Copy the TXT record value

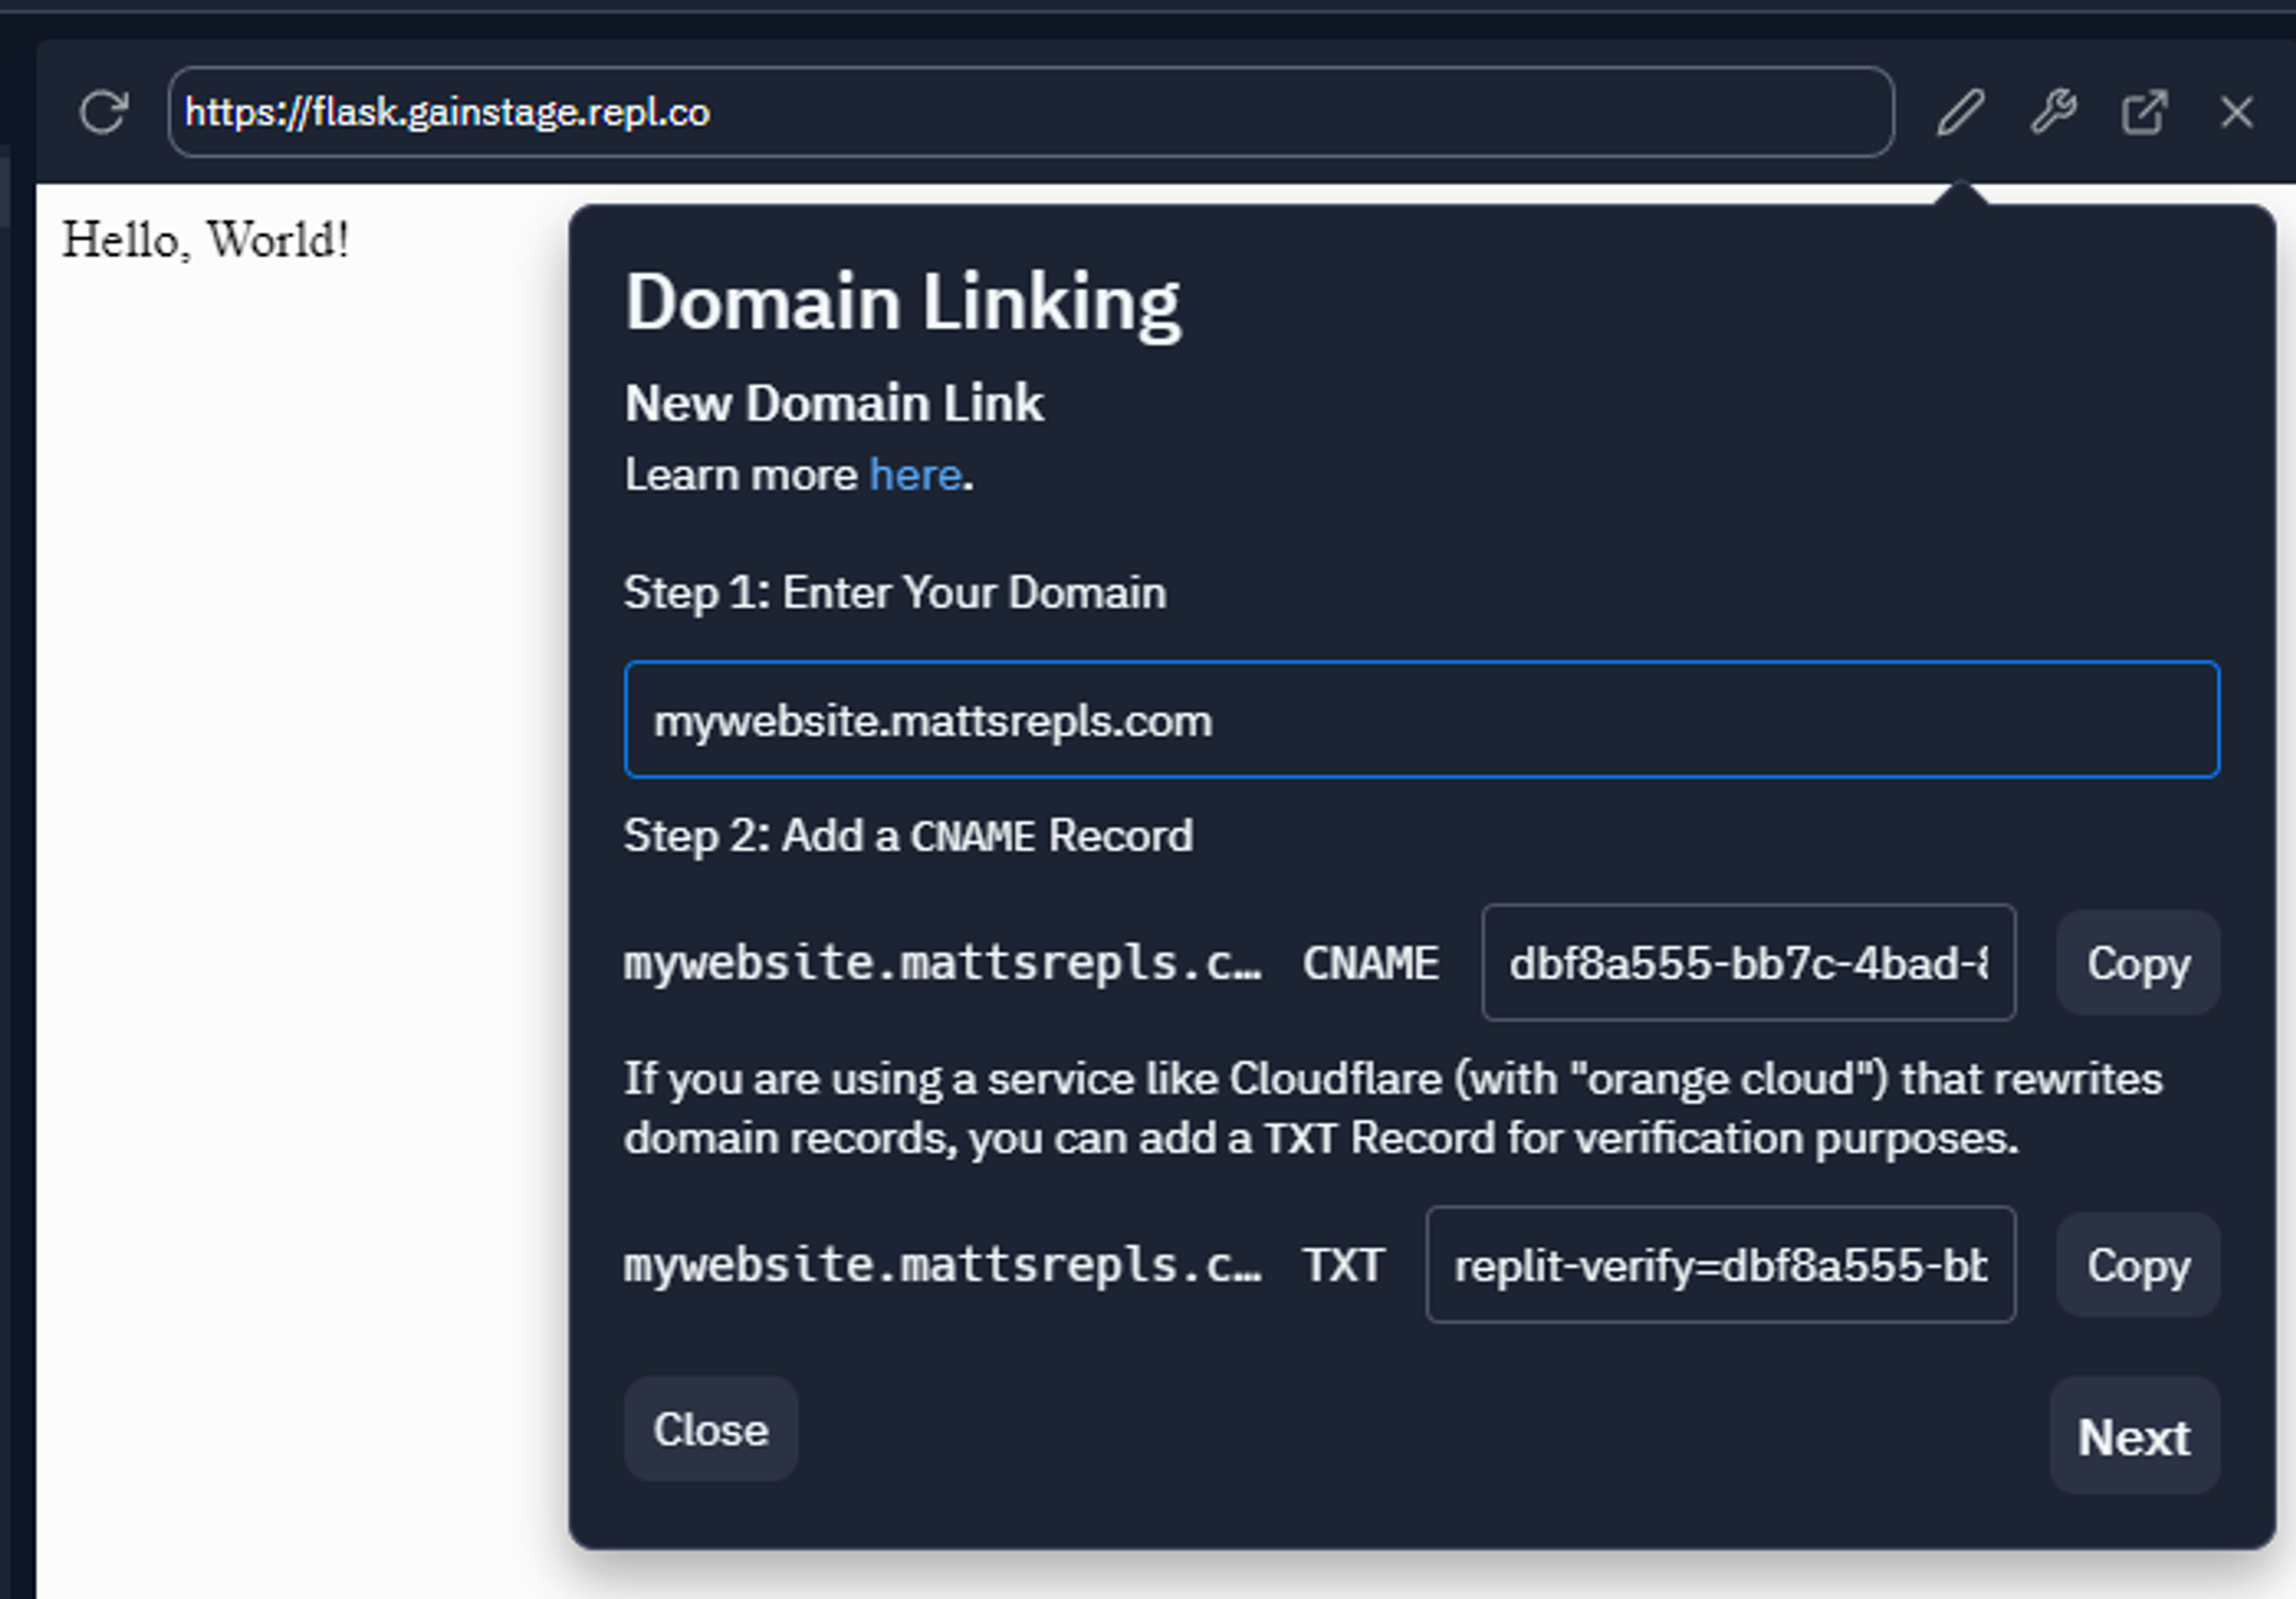(2137, 1265)
